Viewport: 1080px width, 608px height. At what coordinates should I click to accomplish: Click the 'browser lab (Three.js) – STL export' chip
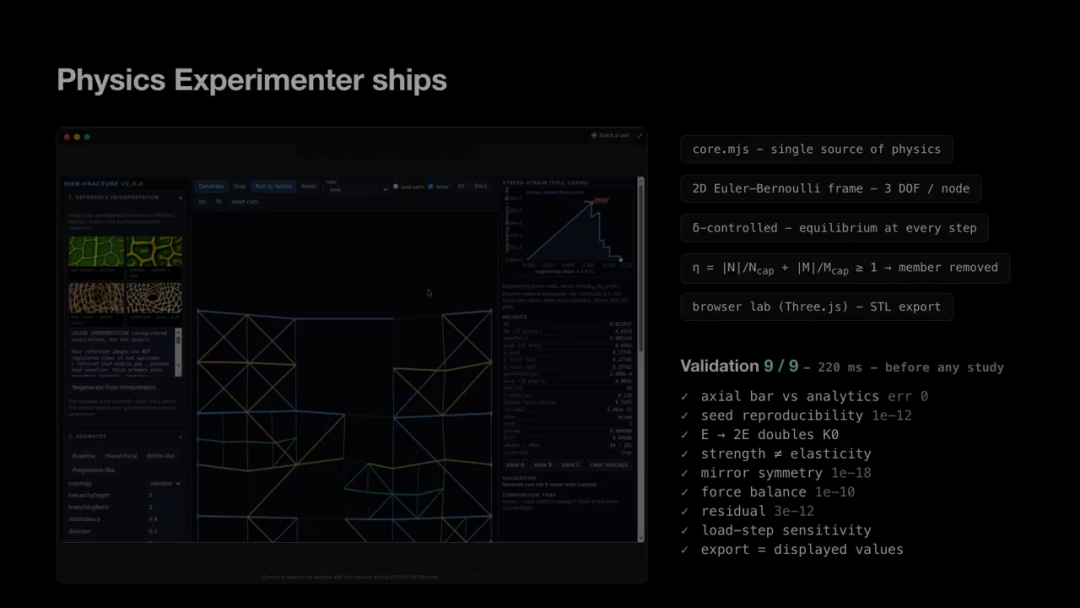[816, 307]
